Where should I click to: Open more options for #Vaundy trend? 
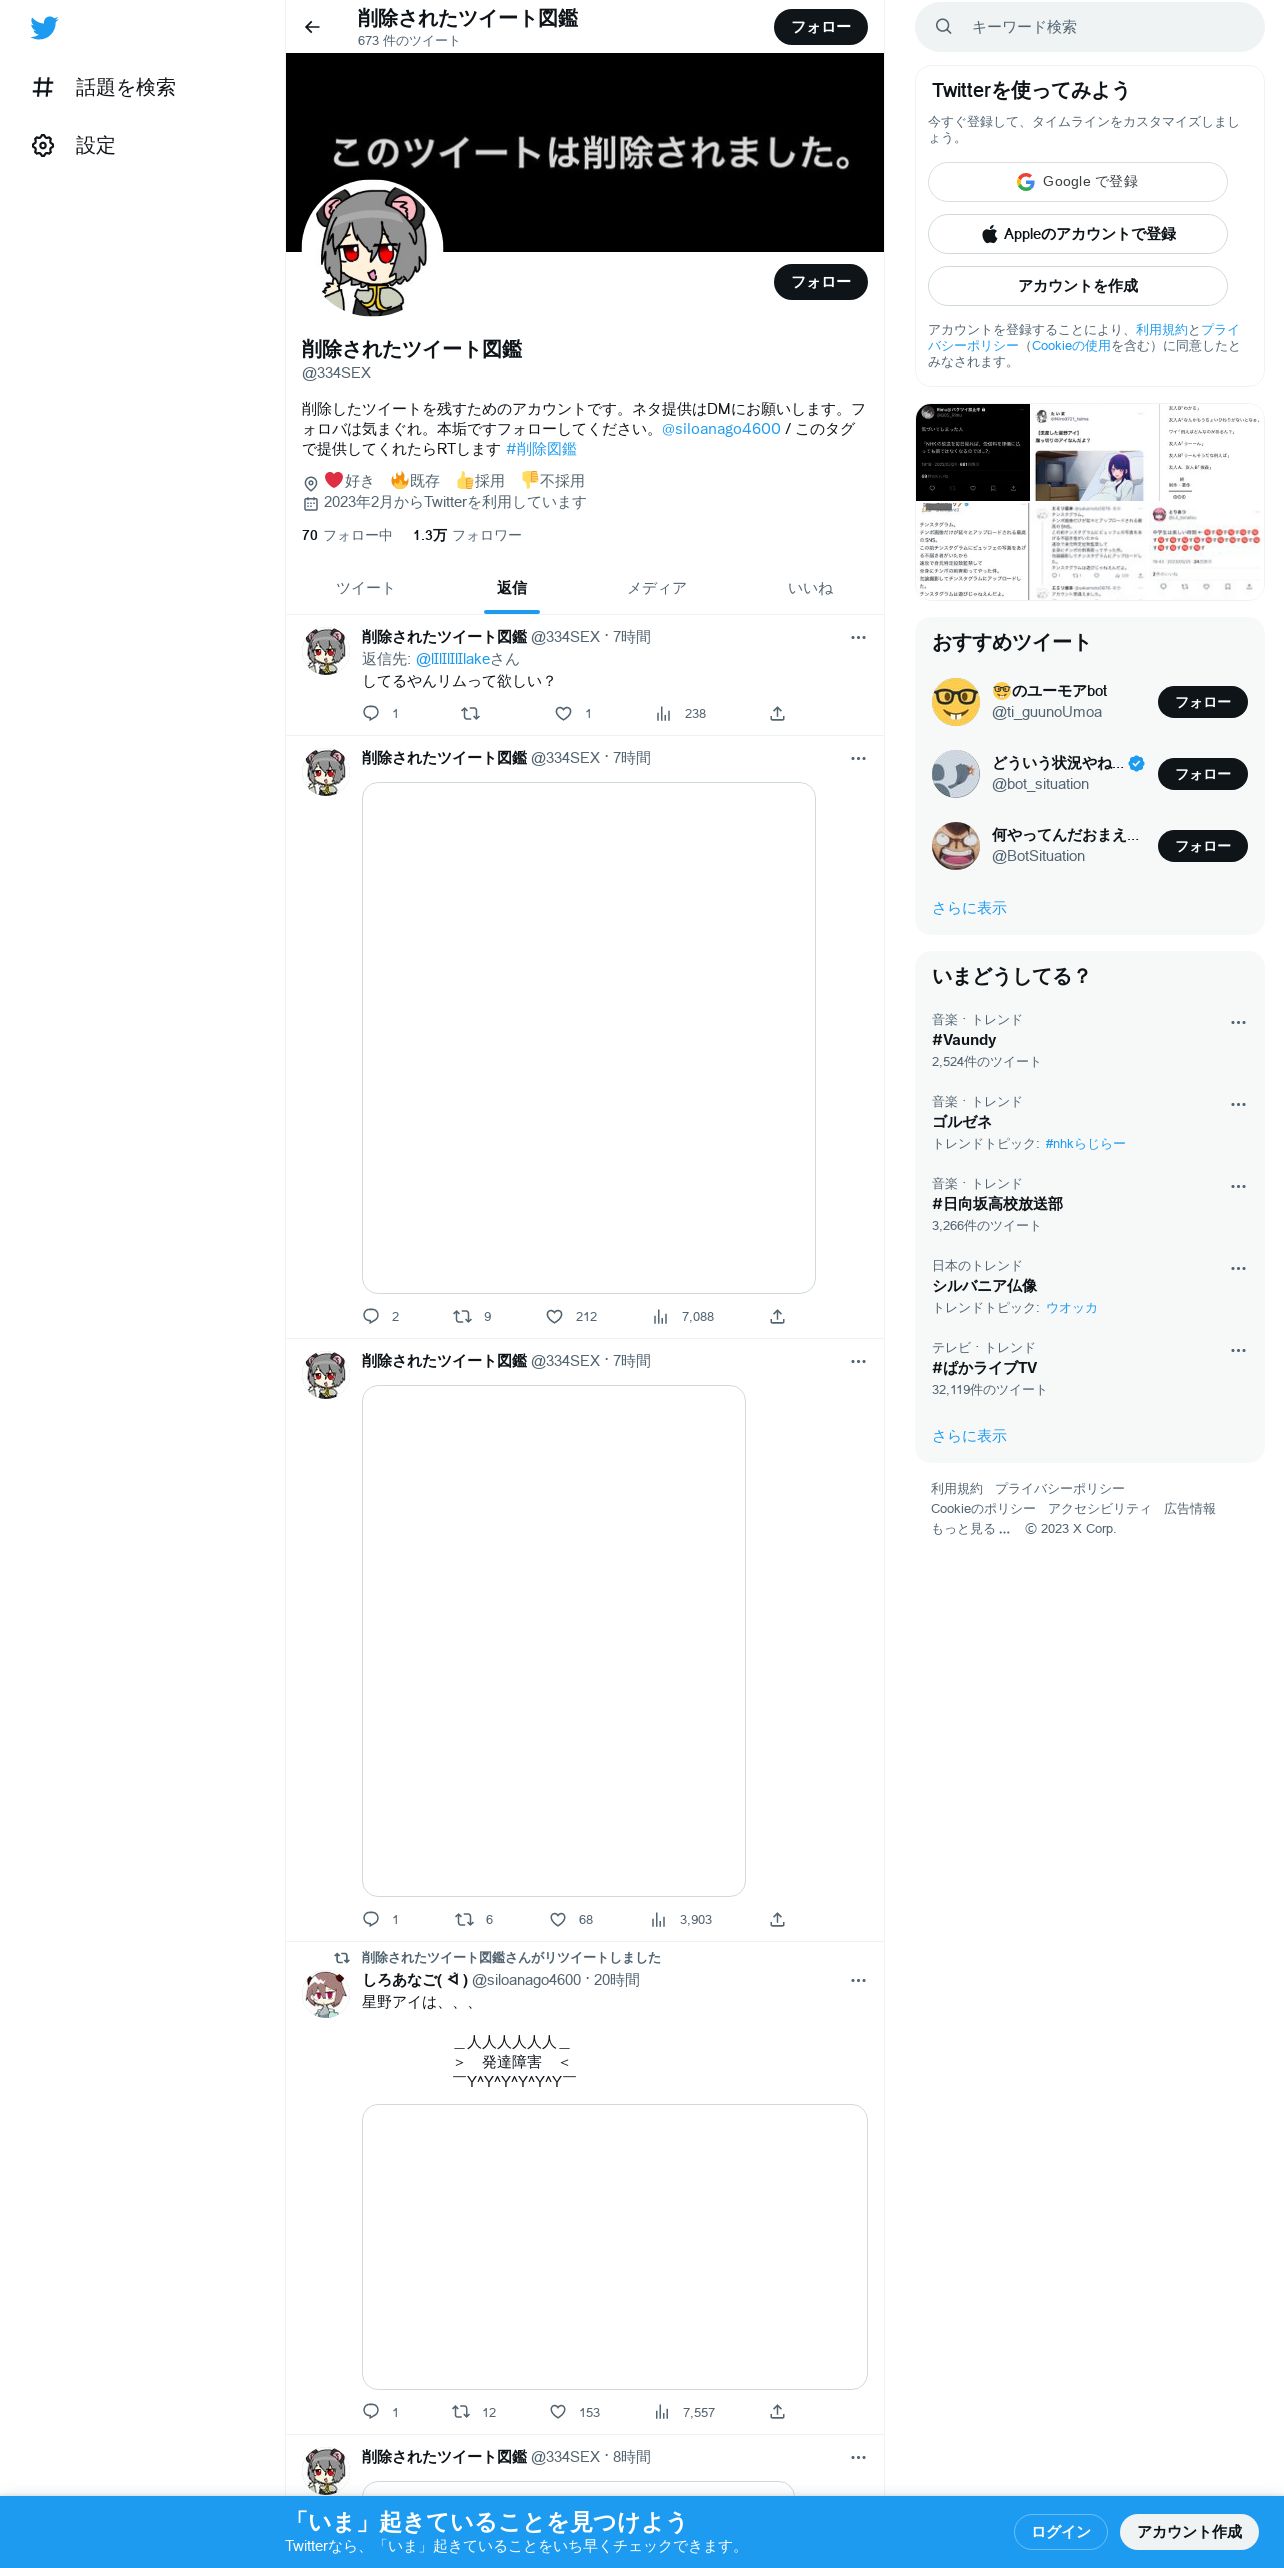[1238, 1022]
